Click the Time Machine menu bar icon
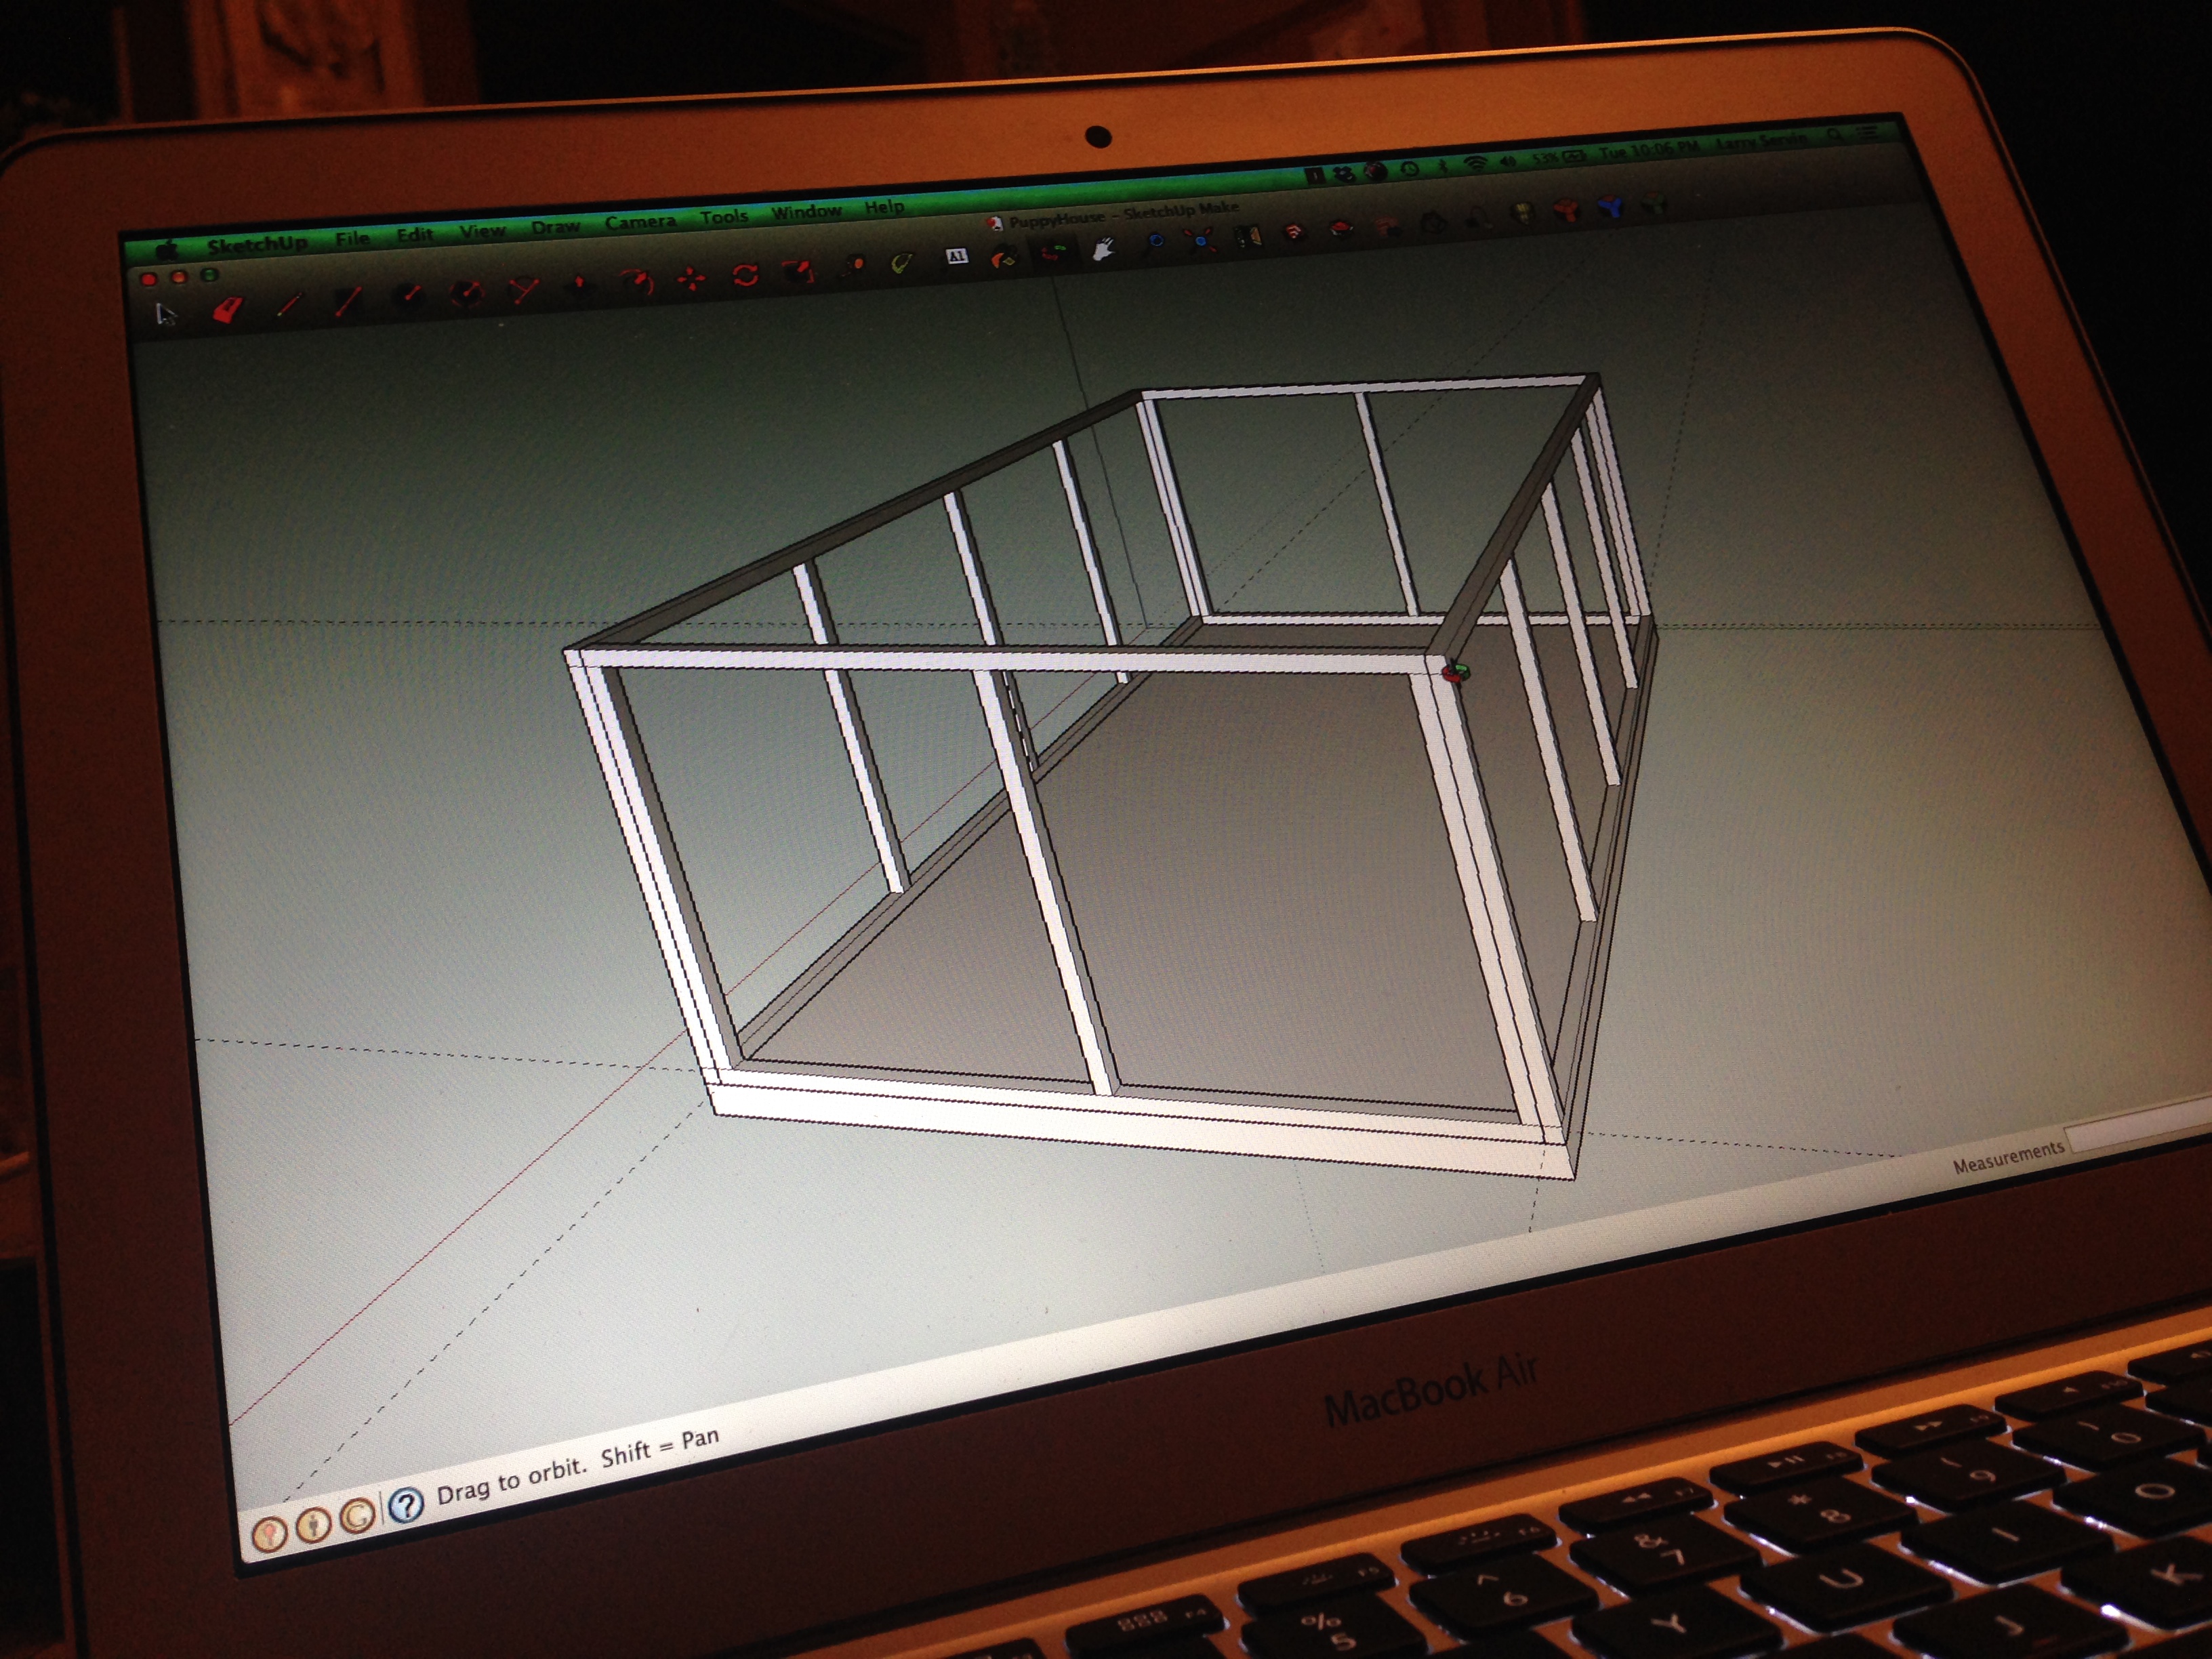 1410,168
